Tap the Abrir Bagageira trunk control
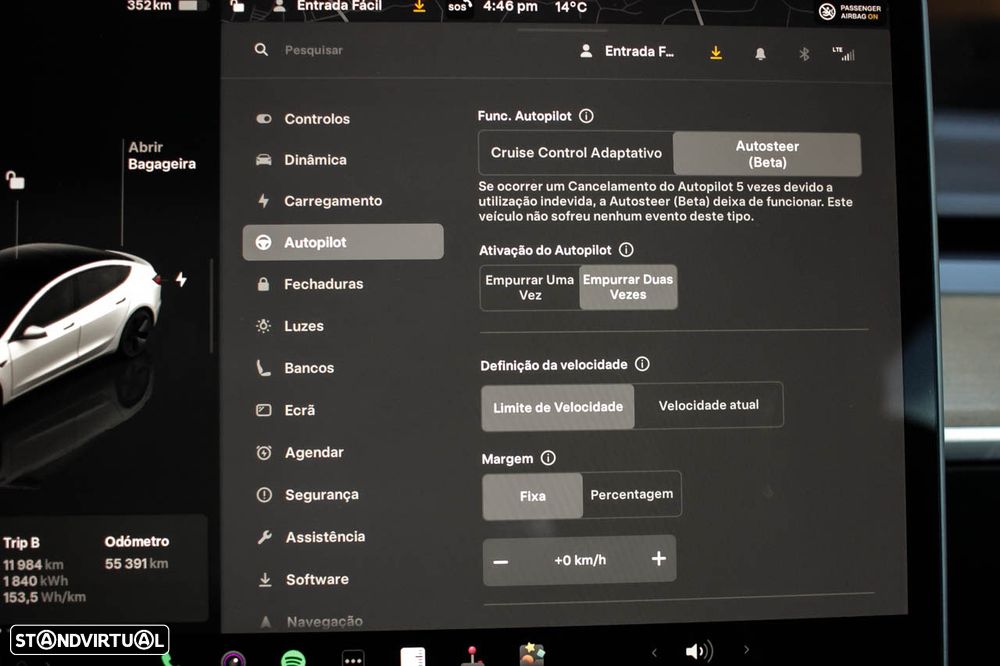Image resolution: width=1000 pixels, height=666 pixels. [162, 156]
